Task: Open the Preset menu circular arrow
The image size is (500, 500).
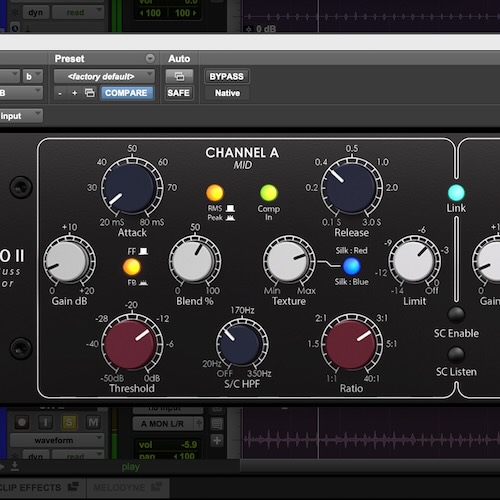Action: tap(150, 59)
